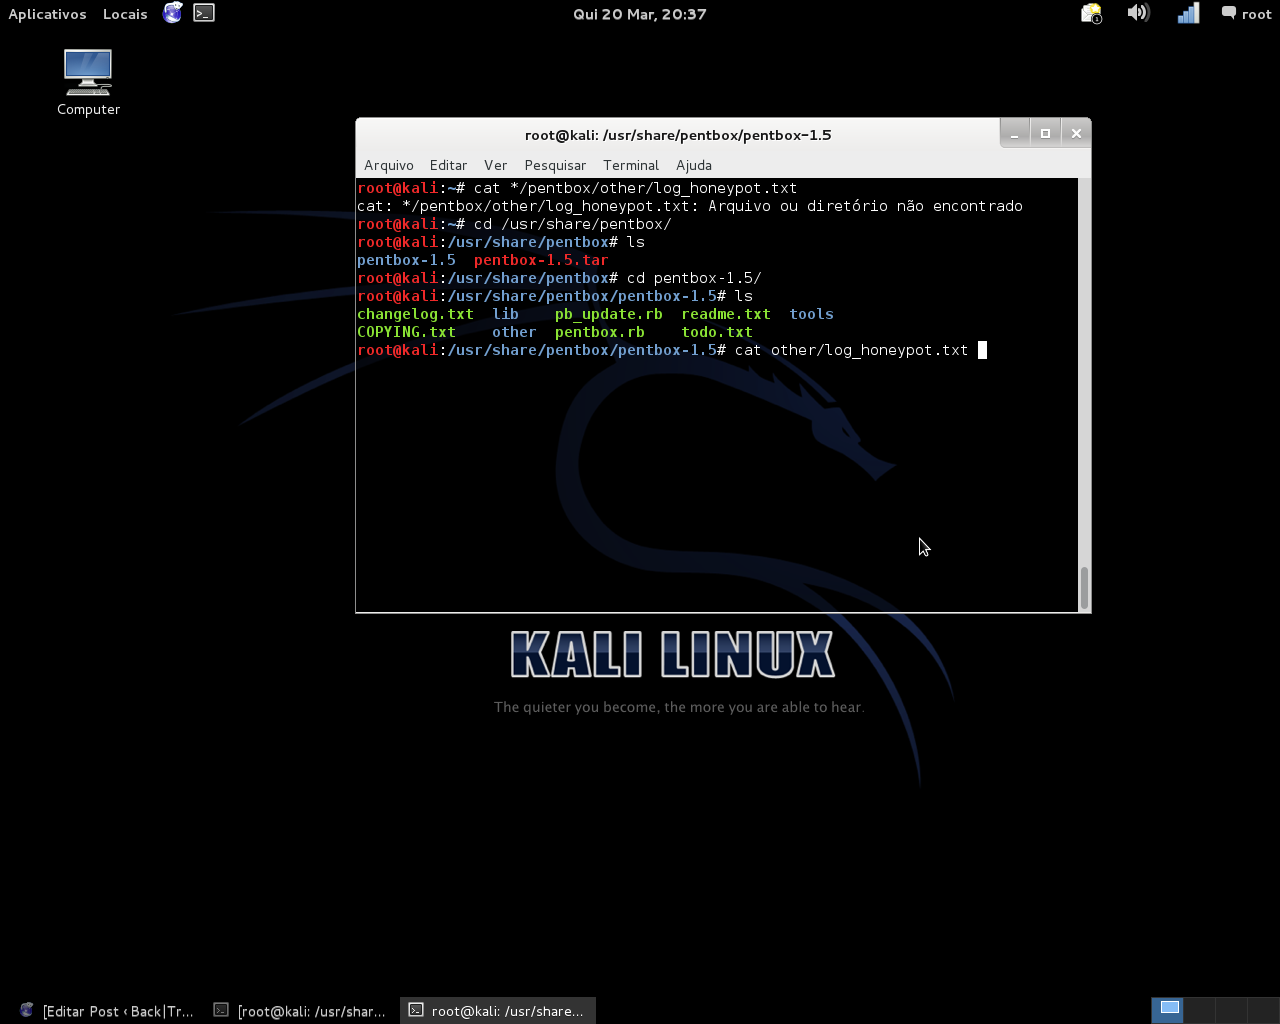Click the 'Arquivo ou diretório não encontrado' error line

pyautogui.click(x=690, y=206)
